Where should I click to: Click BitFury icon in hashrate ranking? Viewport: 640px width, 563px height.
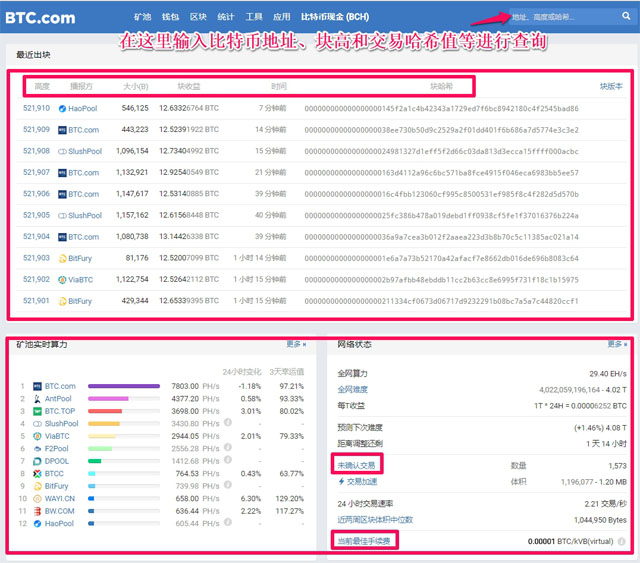(x=37, y=486)
